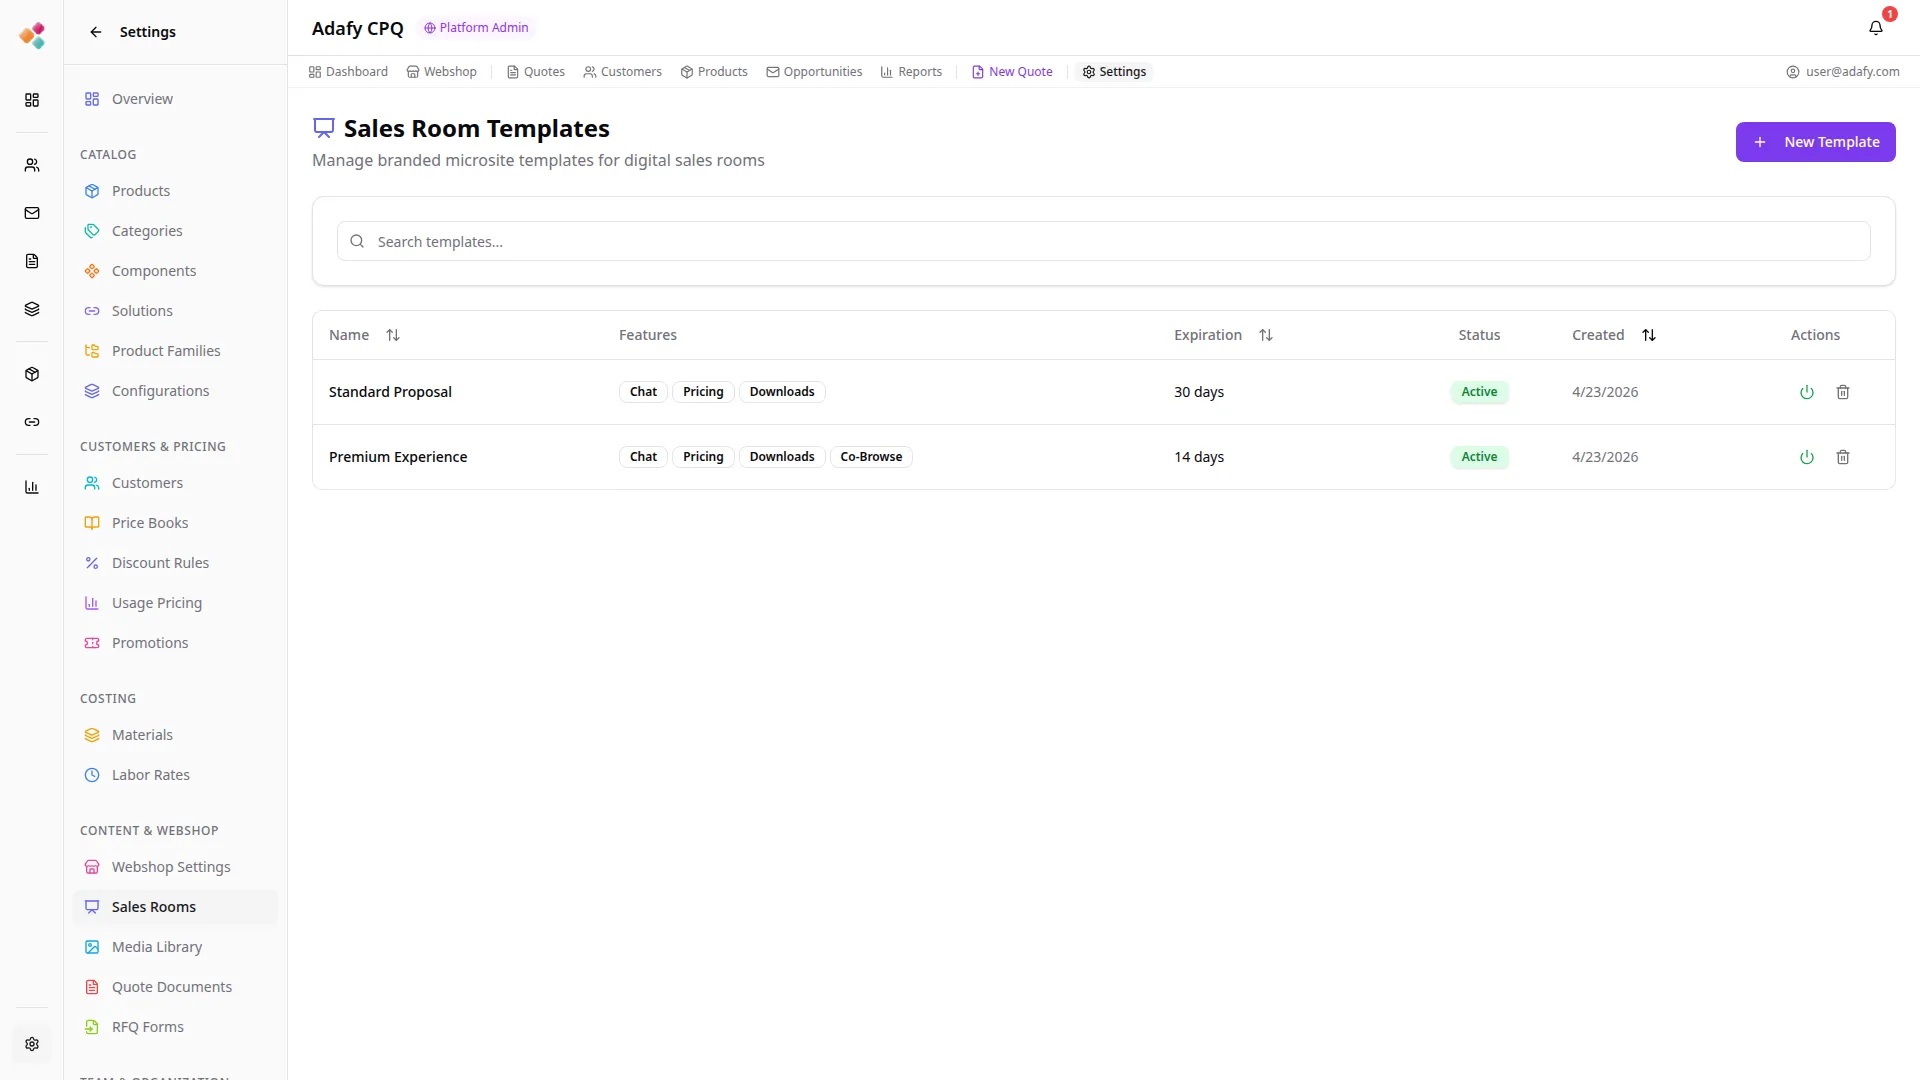This screenshot has height=1080, width=1920.
Task: Select Media Library in settings sidebar
Action: (157, 947)
